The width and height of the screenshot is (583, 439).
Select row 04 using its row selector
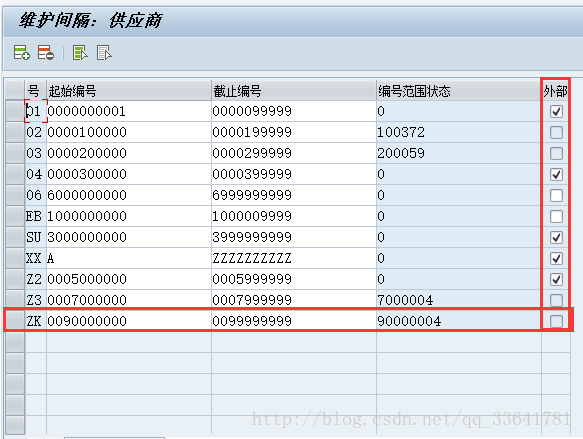[x=15, y=174]
